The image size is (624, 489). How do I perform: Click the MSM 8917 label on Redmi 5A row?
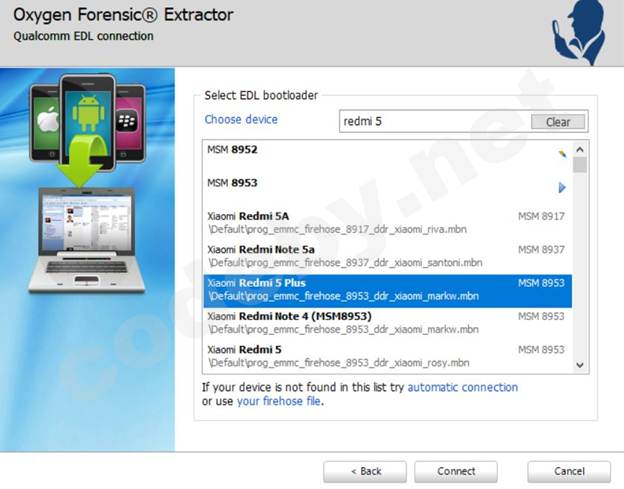[x=541, y=216]
